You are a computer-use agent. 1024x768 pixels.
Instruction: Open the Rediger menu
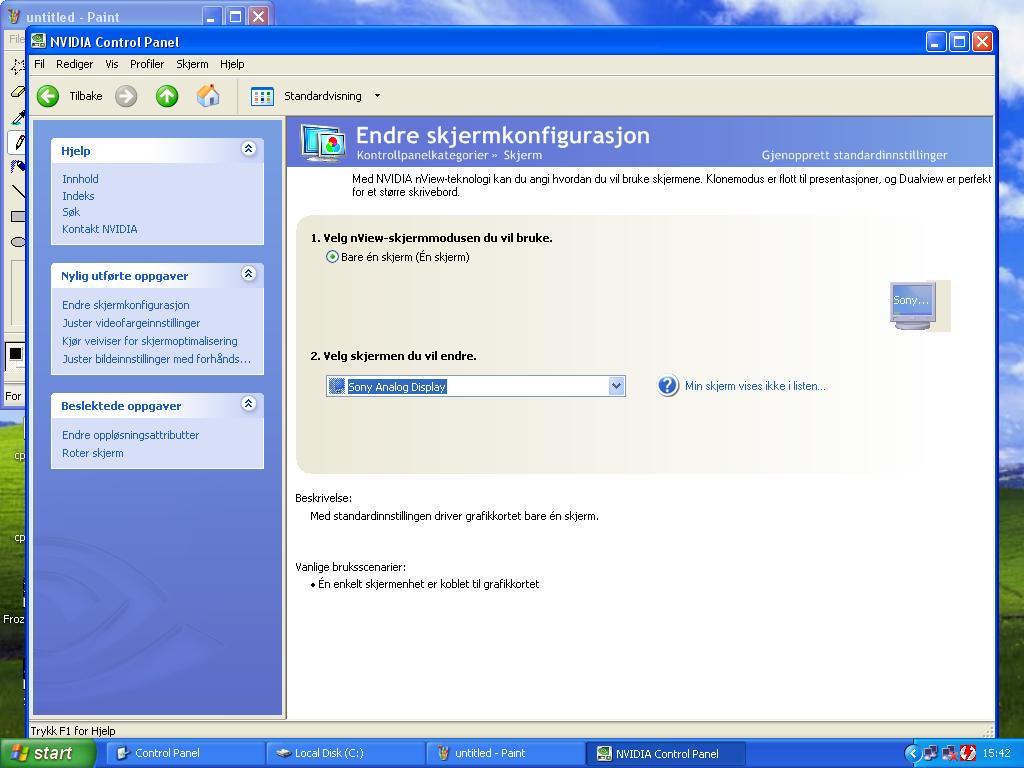click(x=74, y=64)
